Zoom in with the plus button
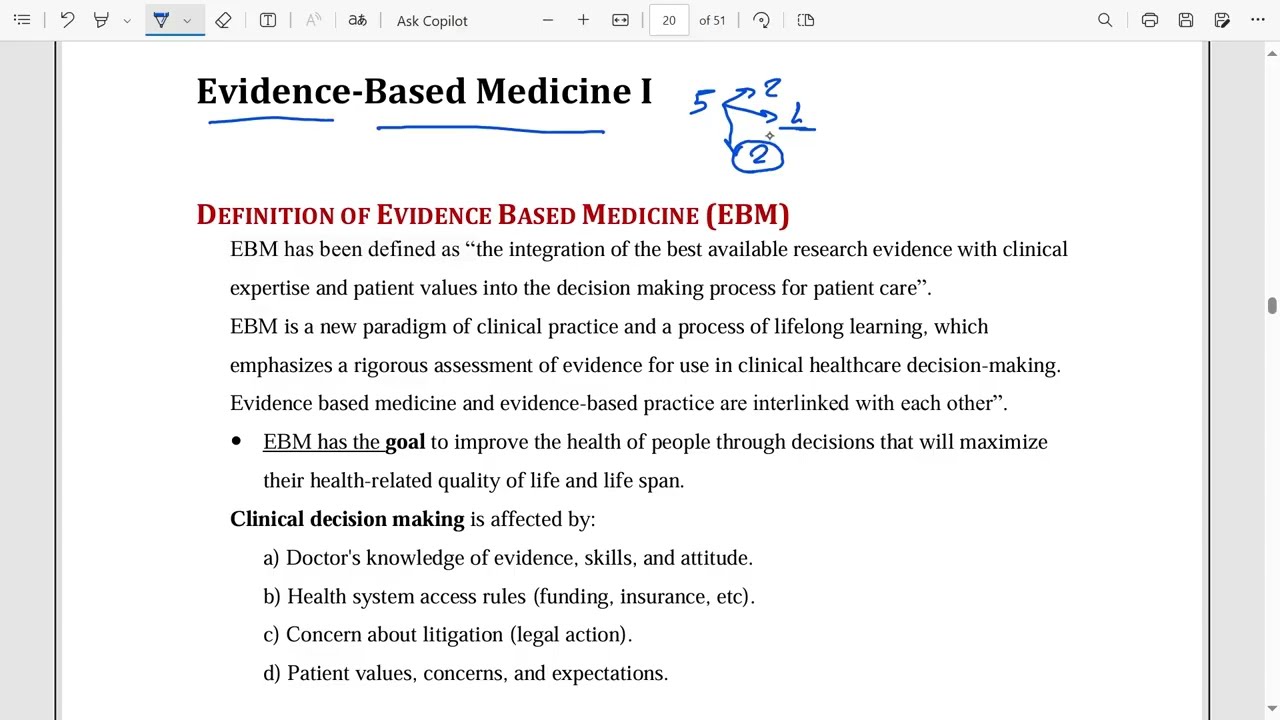The width and height of the screenshot is (1280, 720). 583,20
